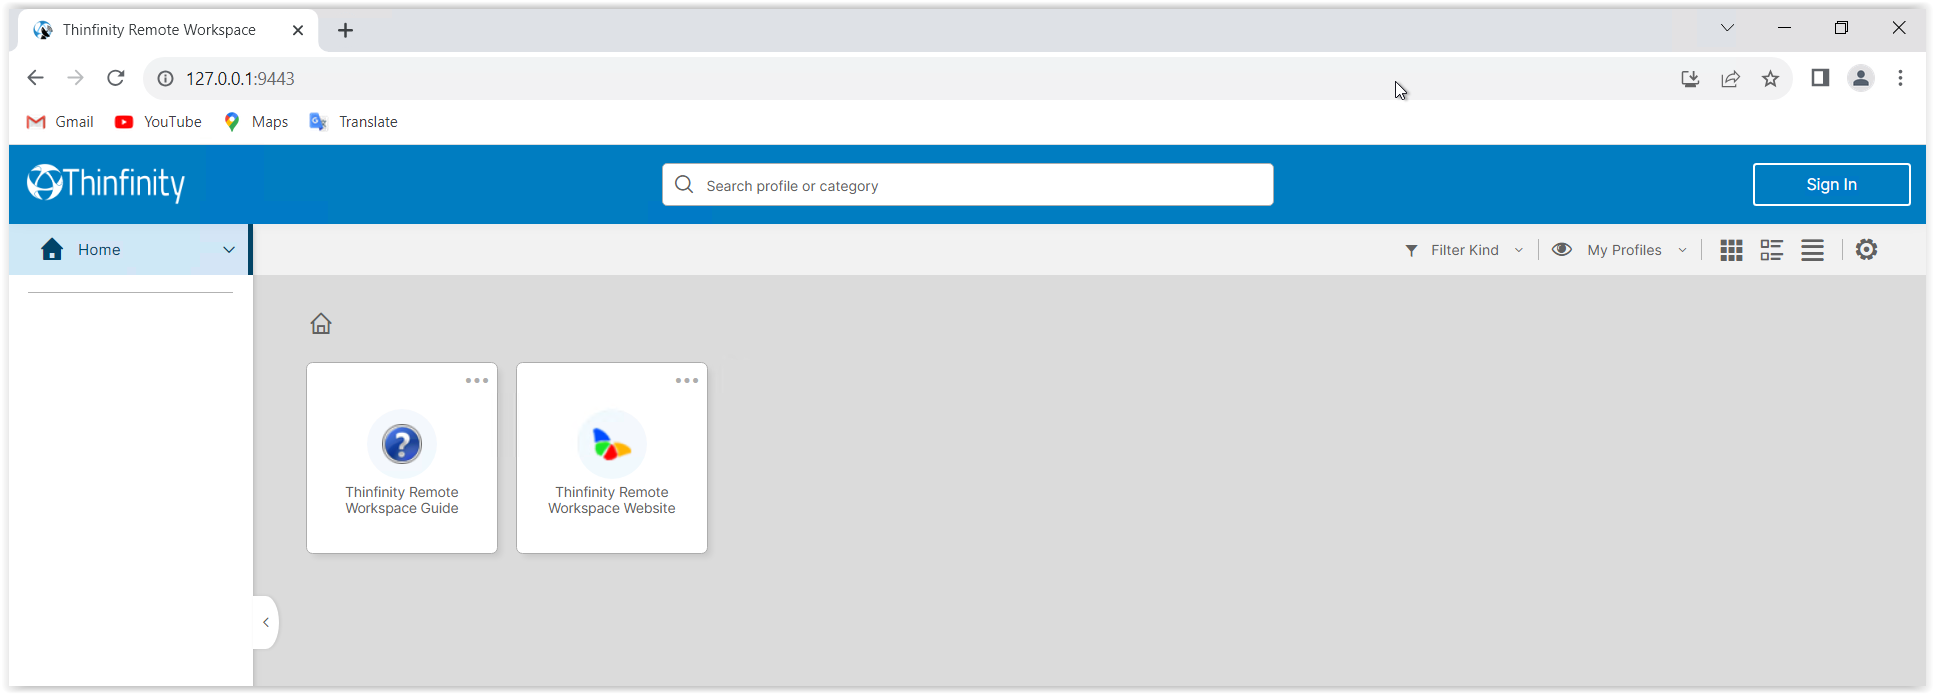This screenshot has height=694, width=1934.
Task: Close the Thinfinity Remote Workspace tab
Action: 298,30
